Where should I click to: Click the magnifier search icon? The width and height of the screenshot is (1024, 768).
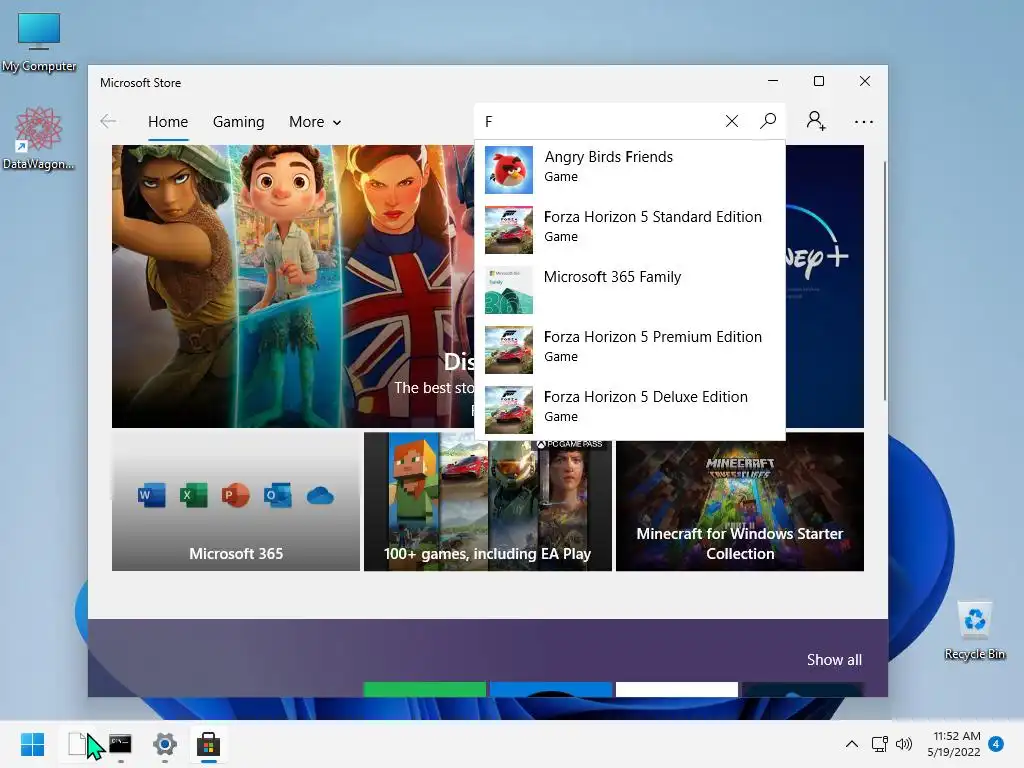point(768,121)
